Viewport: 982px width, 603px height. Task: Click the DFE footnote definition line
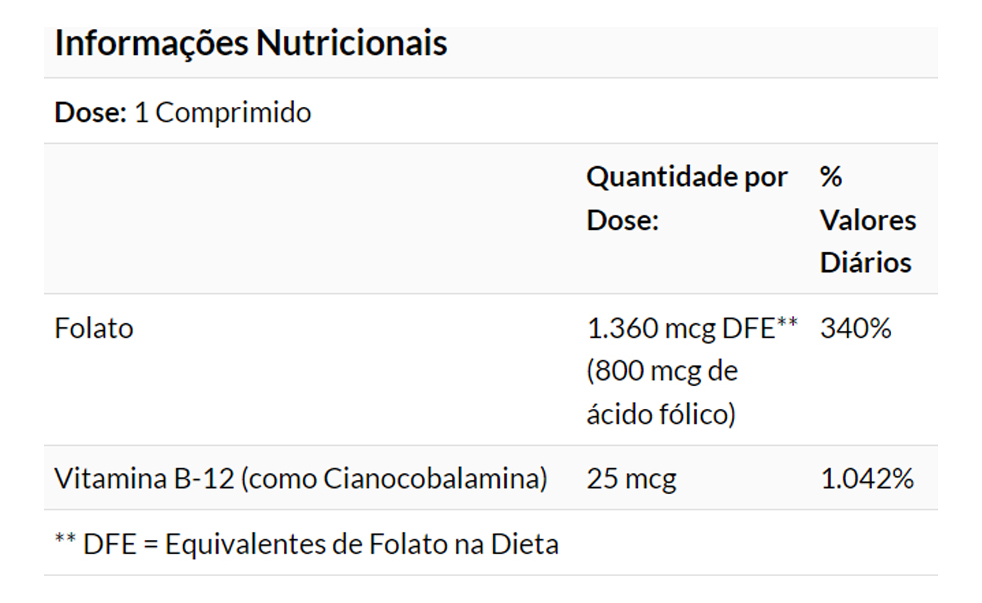click(x=306, y=544)
